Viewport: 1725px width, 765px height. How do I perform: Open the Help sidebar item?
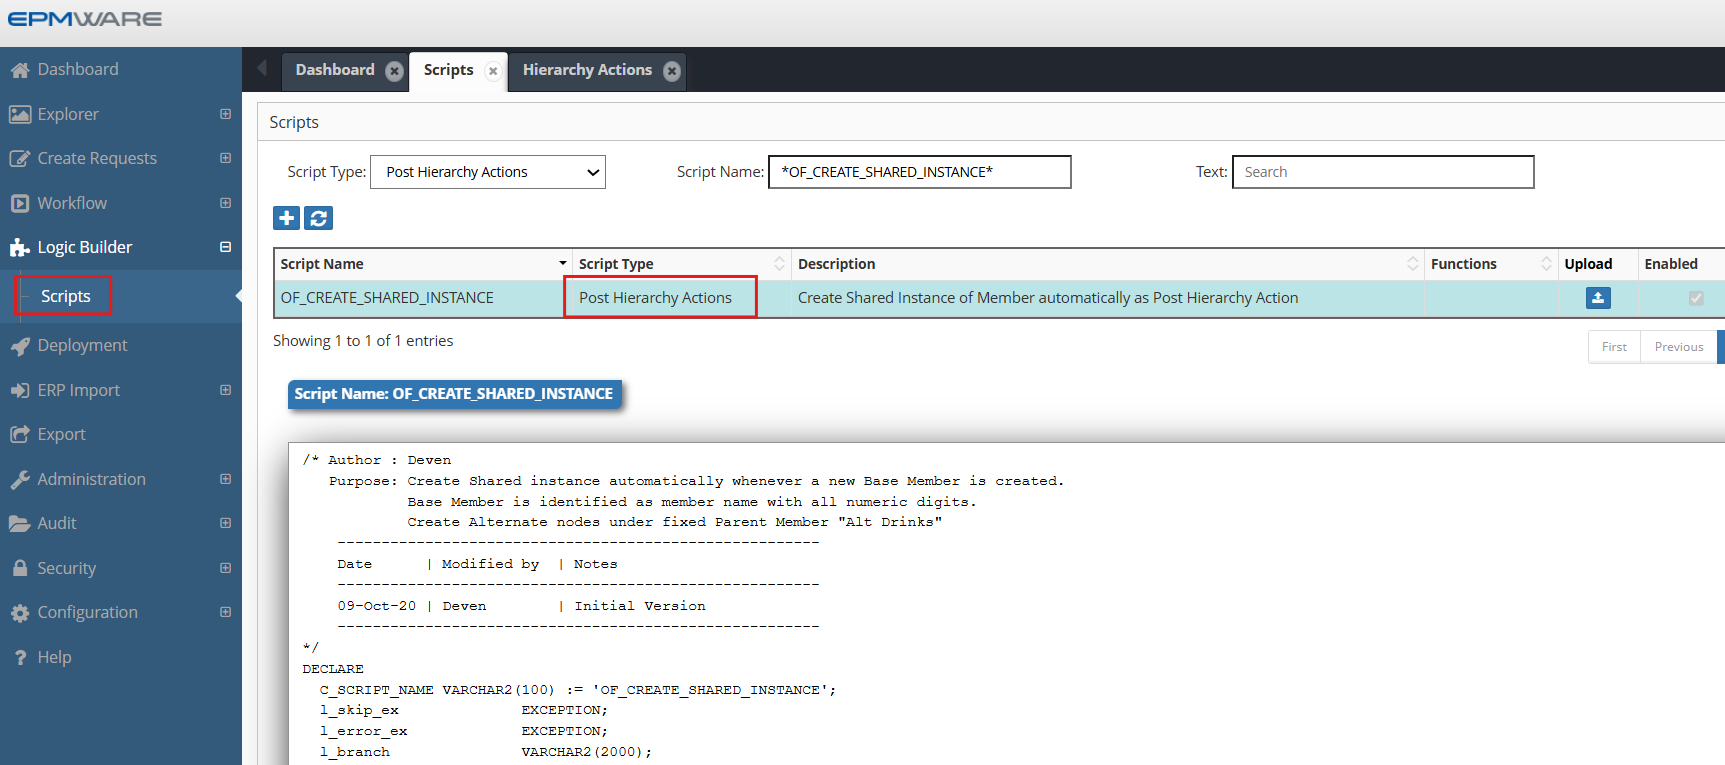pyautogui.click(x=54, y=657)
